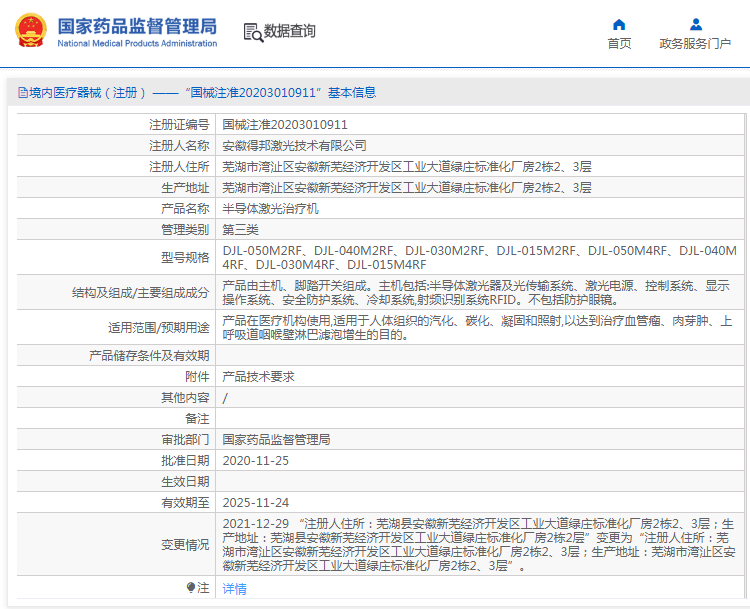Click the lightbulb icon beside 注

click(191, 587)
